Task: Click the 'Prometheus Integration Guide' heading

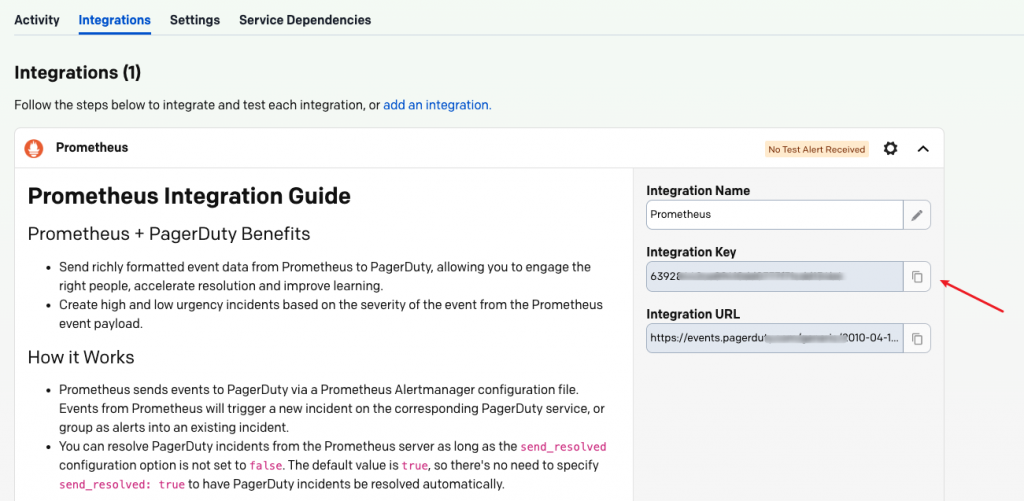Action: pos(189,196)
